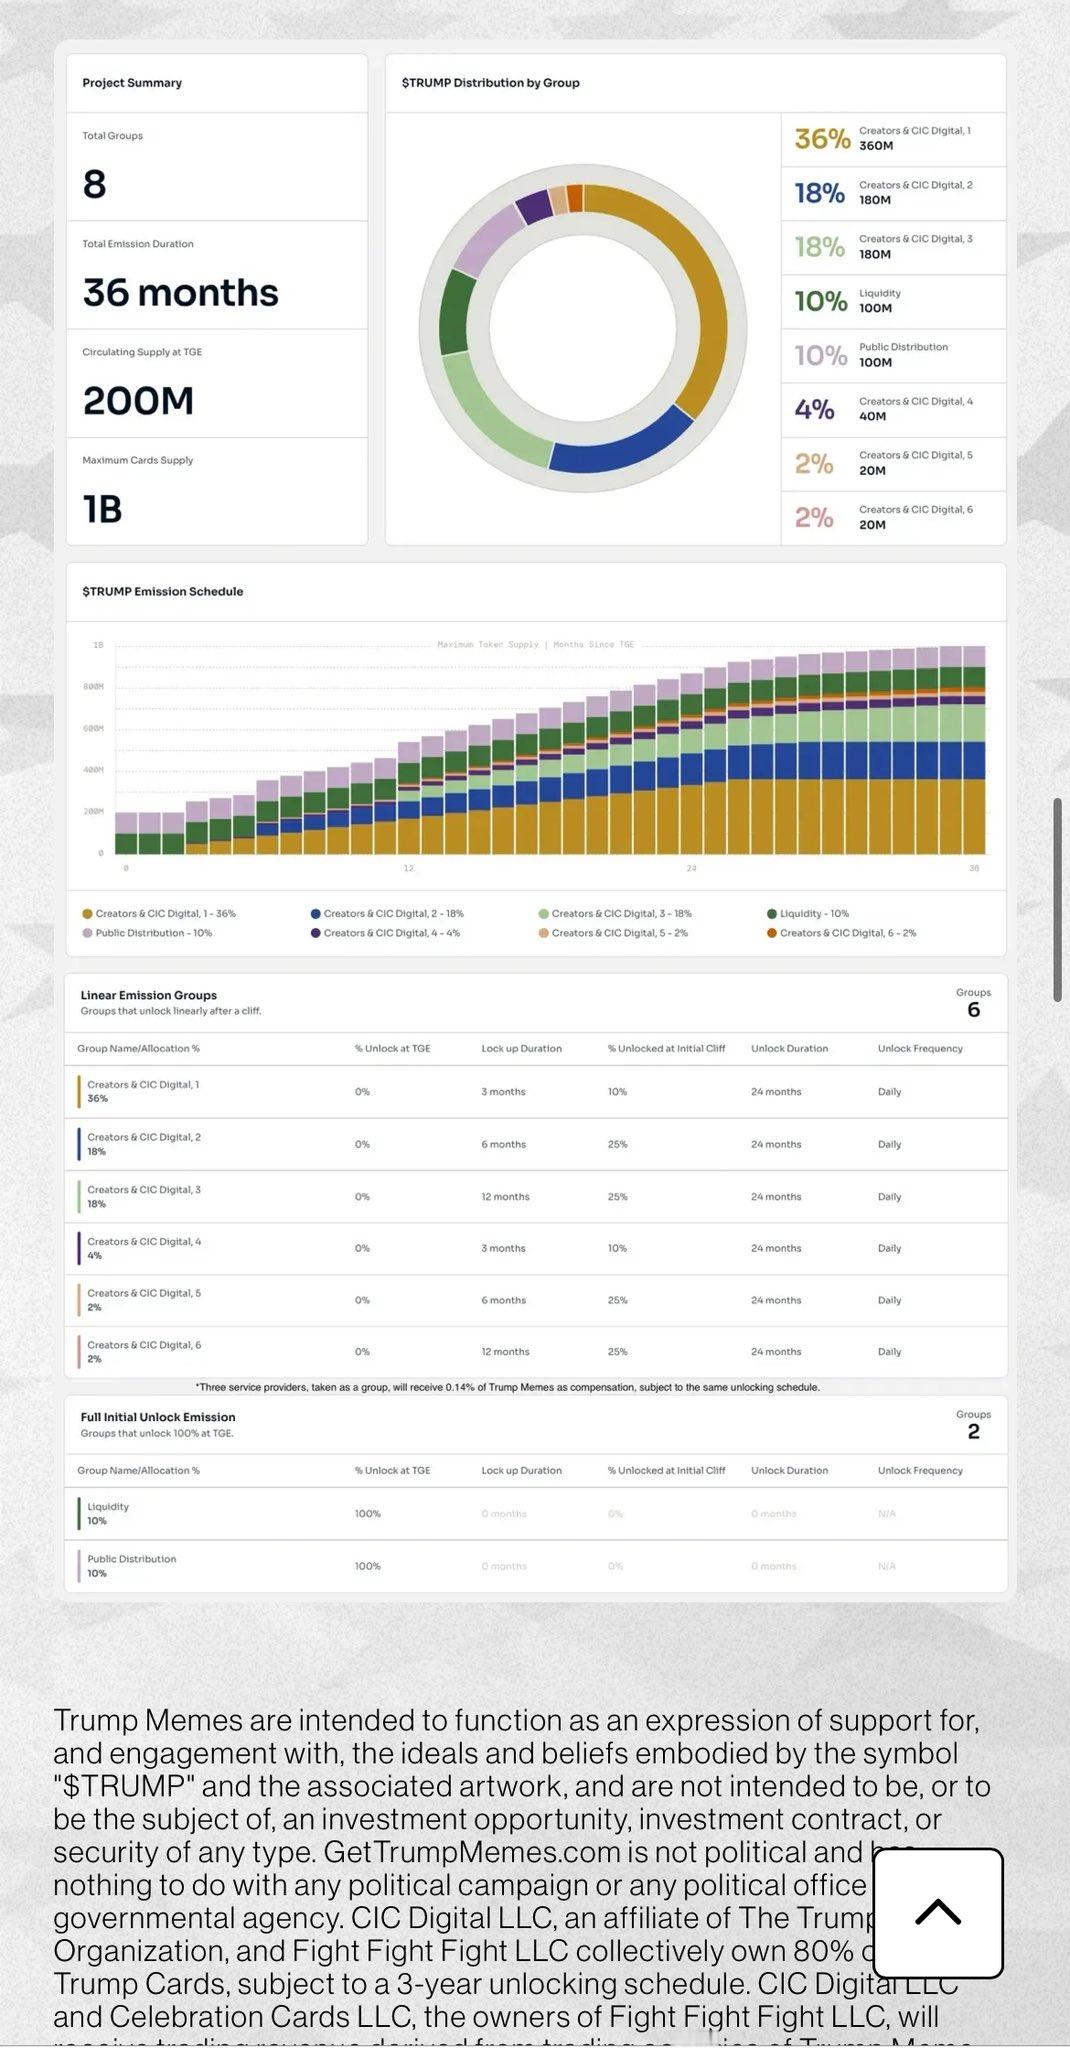This screenshot has height=2048, width=1070.
Task: Click the first bar at month 0 in emission chart
Action: pos(126,833)
